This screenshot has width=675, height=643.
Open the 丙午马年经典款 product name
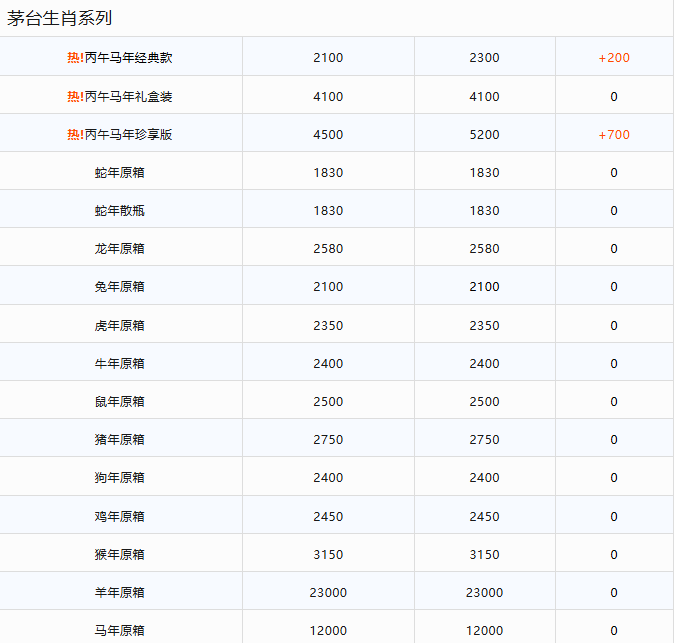click(129, 58)
